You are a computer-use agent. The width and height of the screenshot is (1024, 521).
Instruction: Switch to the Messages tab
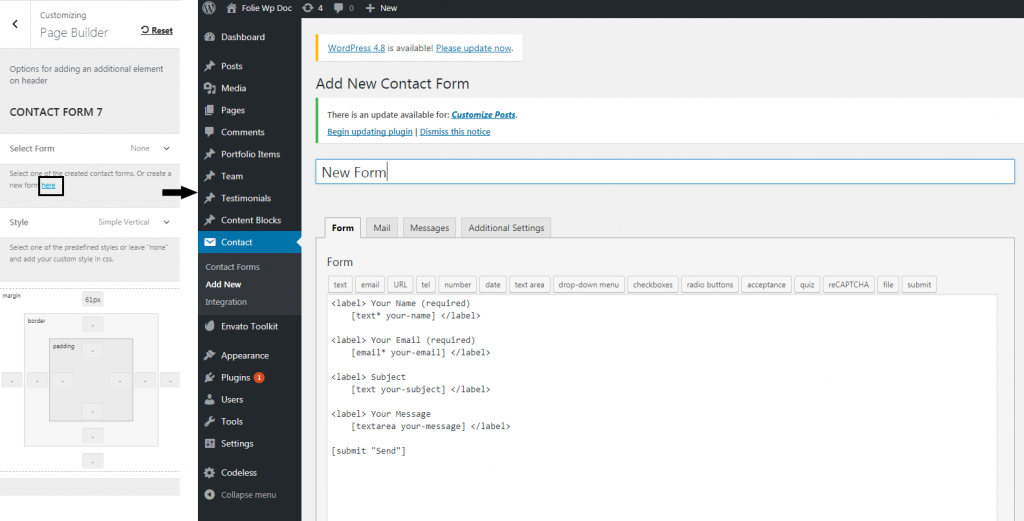[x=430, y=228]
